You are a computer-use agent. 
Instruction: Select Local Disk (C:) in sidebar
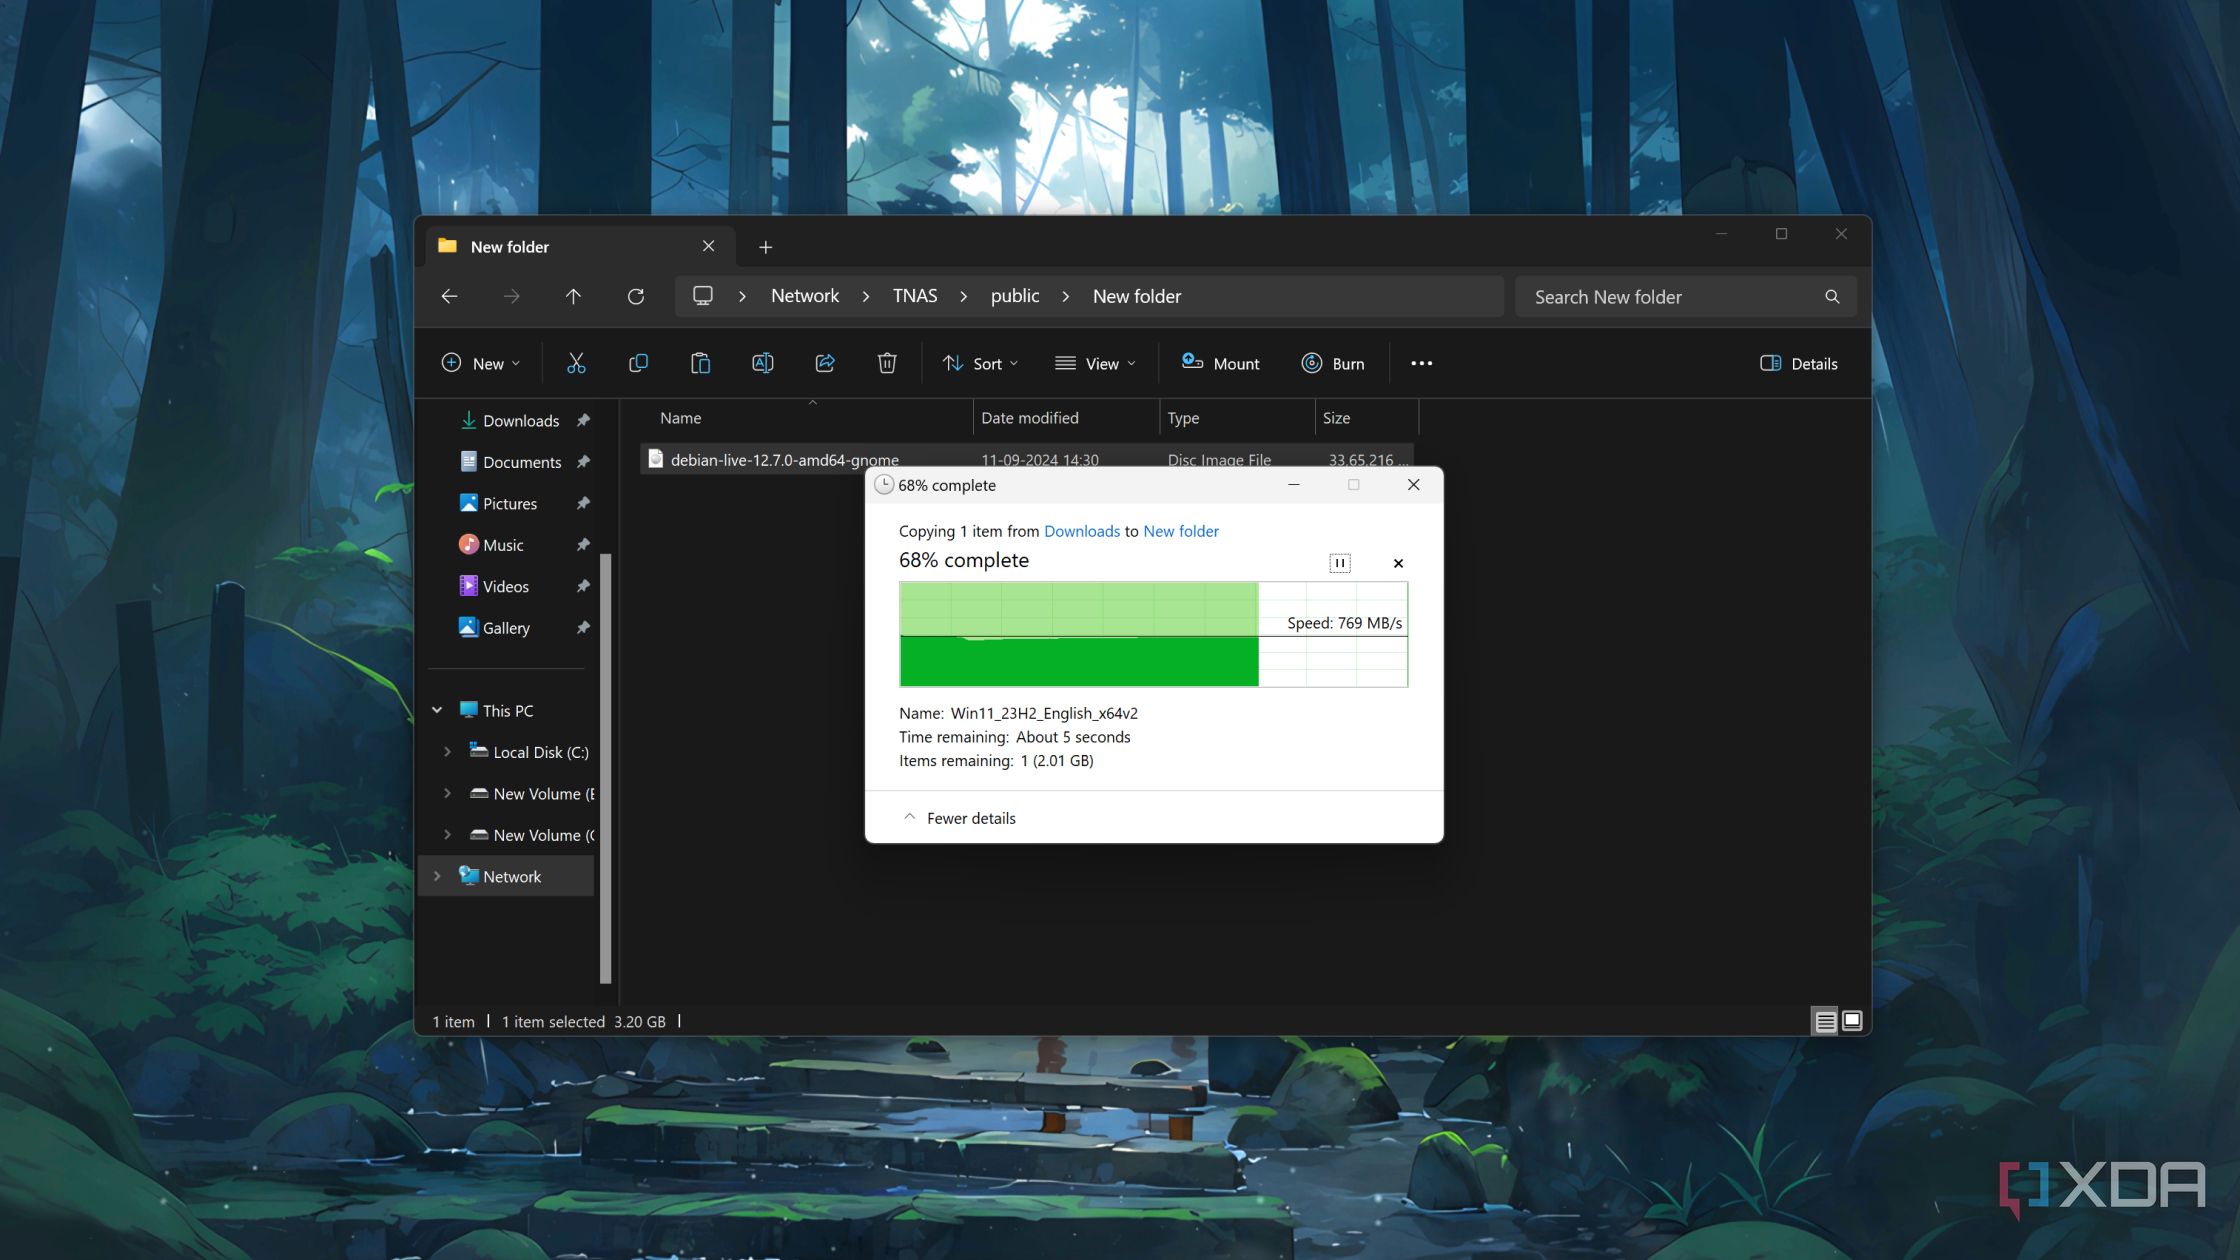coord(540,752)
